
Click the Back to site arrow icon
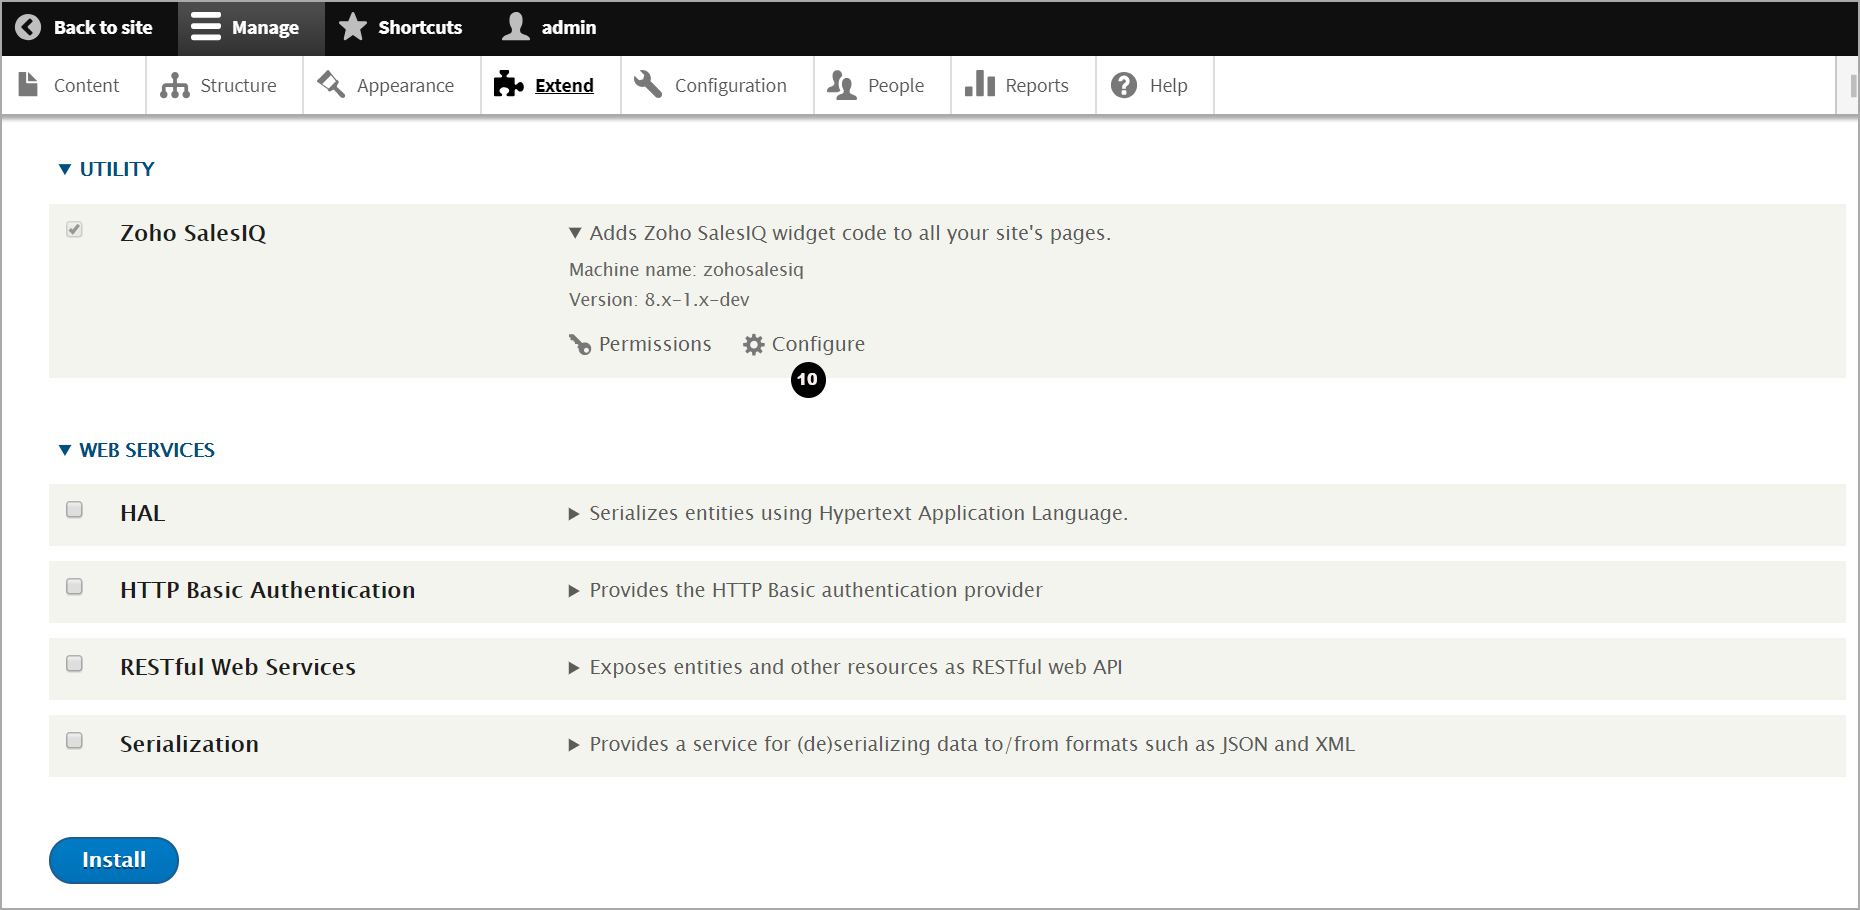click(28, 27)
